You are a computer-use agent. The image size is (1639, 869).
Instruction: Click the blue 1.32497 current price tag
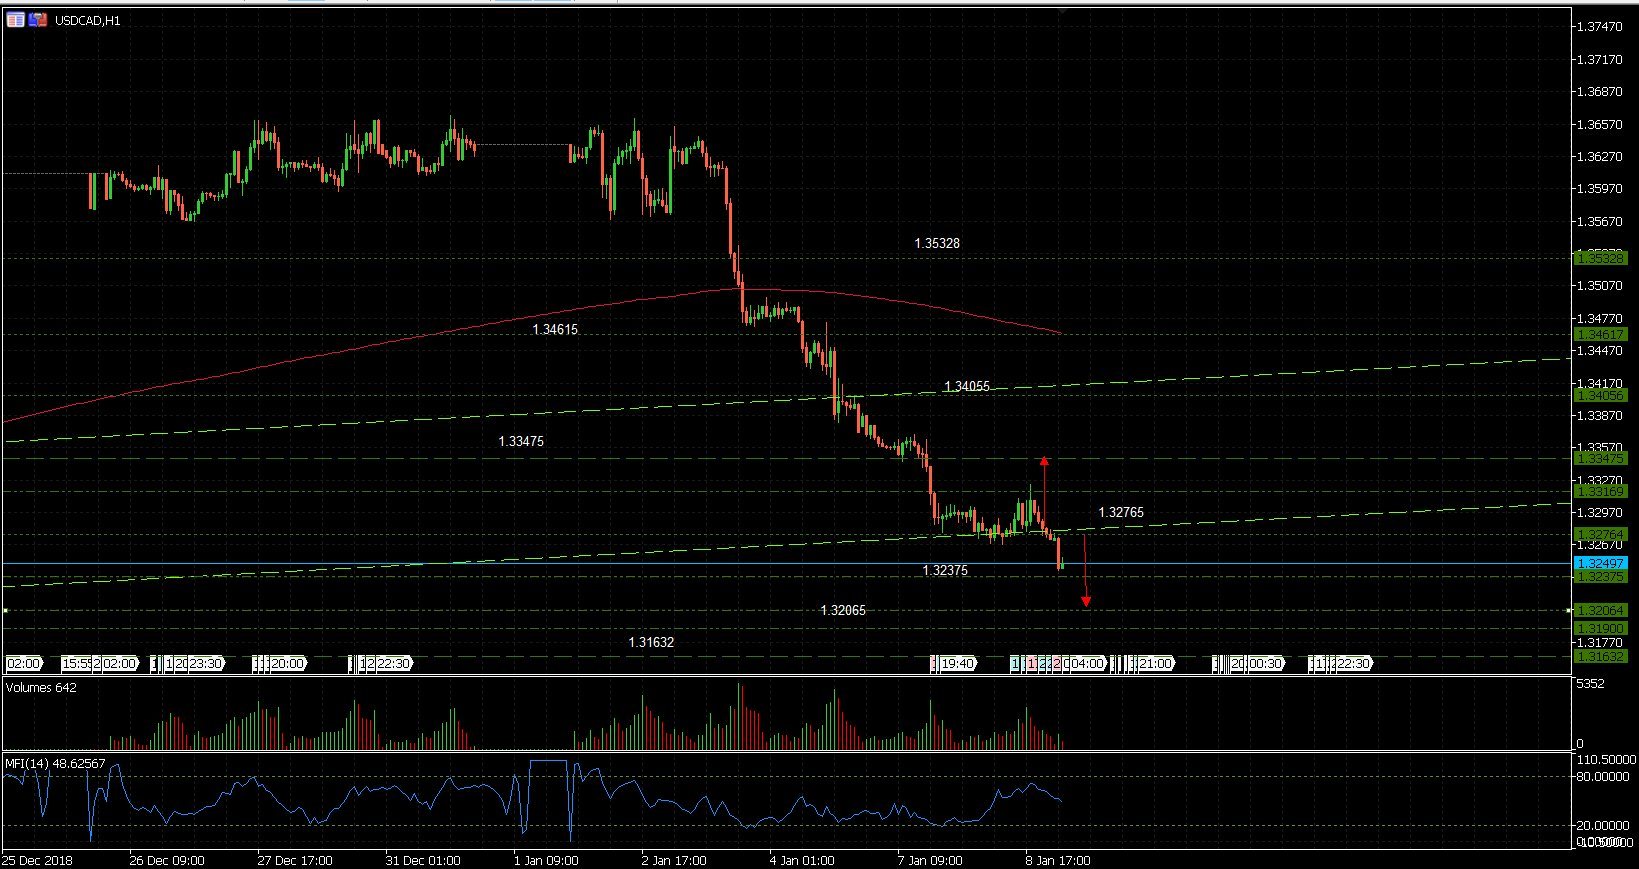[1601, 564]
